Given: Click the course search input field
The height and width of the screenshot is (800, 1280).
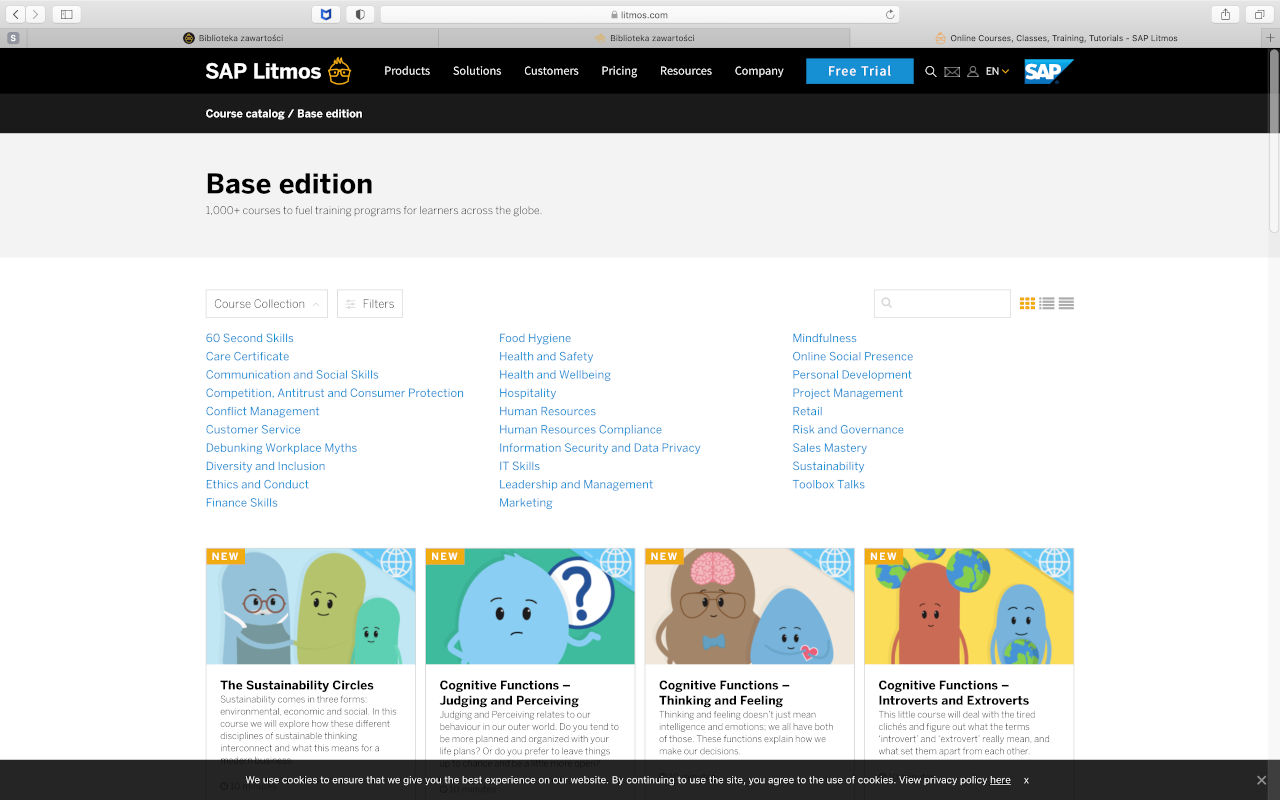Looking at the screenshot, I should pos(942,303).
